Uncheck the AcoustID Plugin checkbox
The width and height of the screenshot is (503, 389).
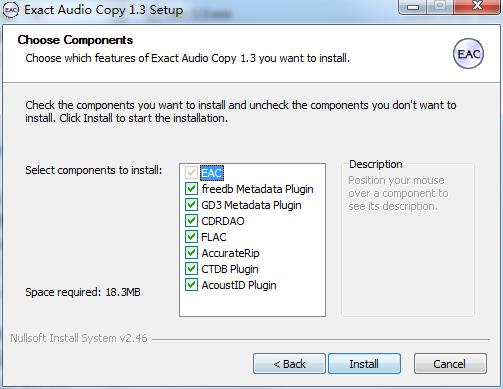pyautogui.click(x=191, y=285)
